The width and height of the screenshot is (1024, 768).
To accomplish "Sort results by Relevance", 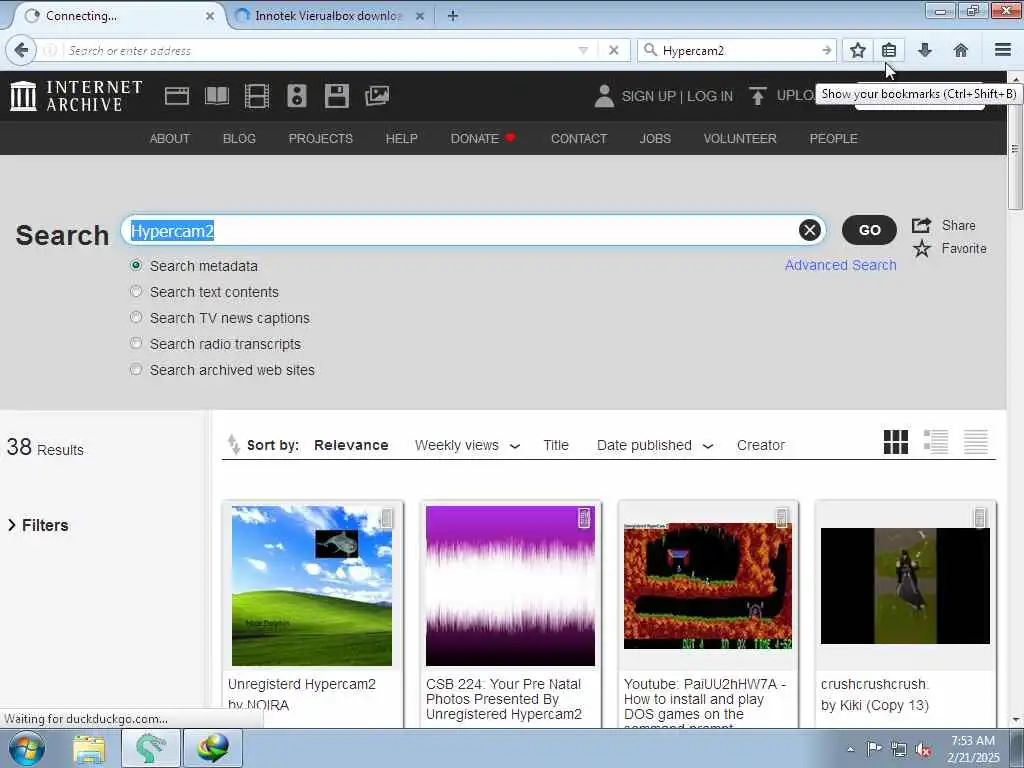I will [351, 445].
